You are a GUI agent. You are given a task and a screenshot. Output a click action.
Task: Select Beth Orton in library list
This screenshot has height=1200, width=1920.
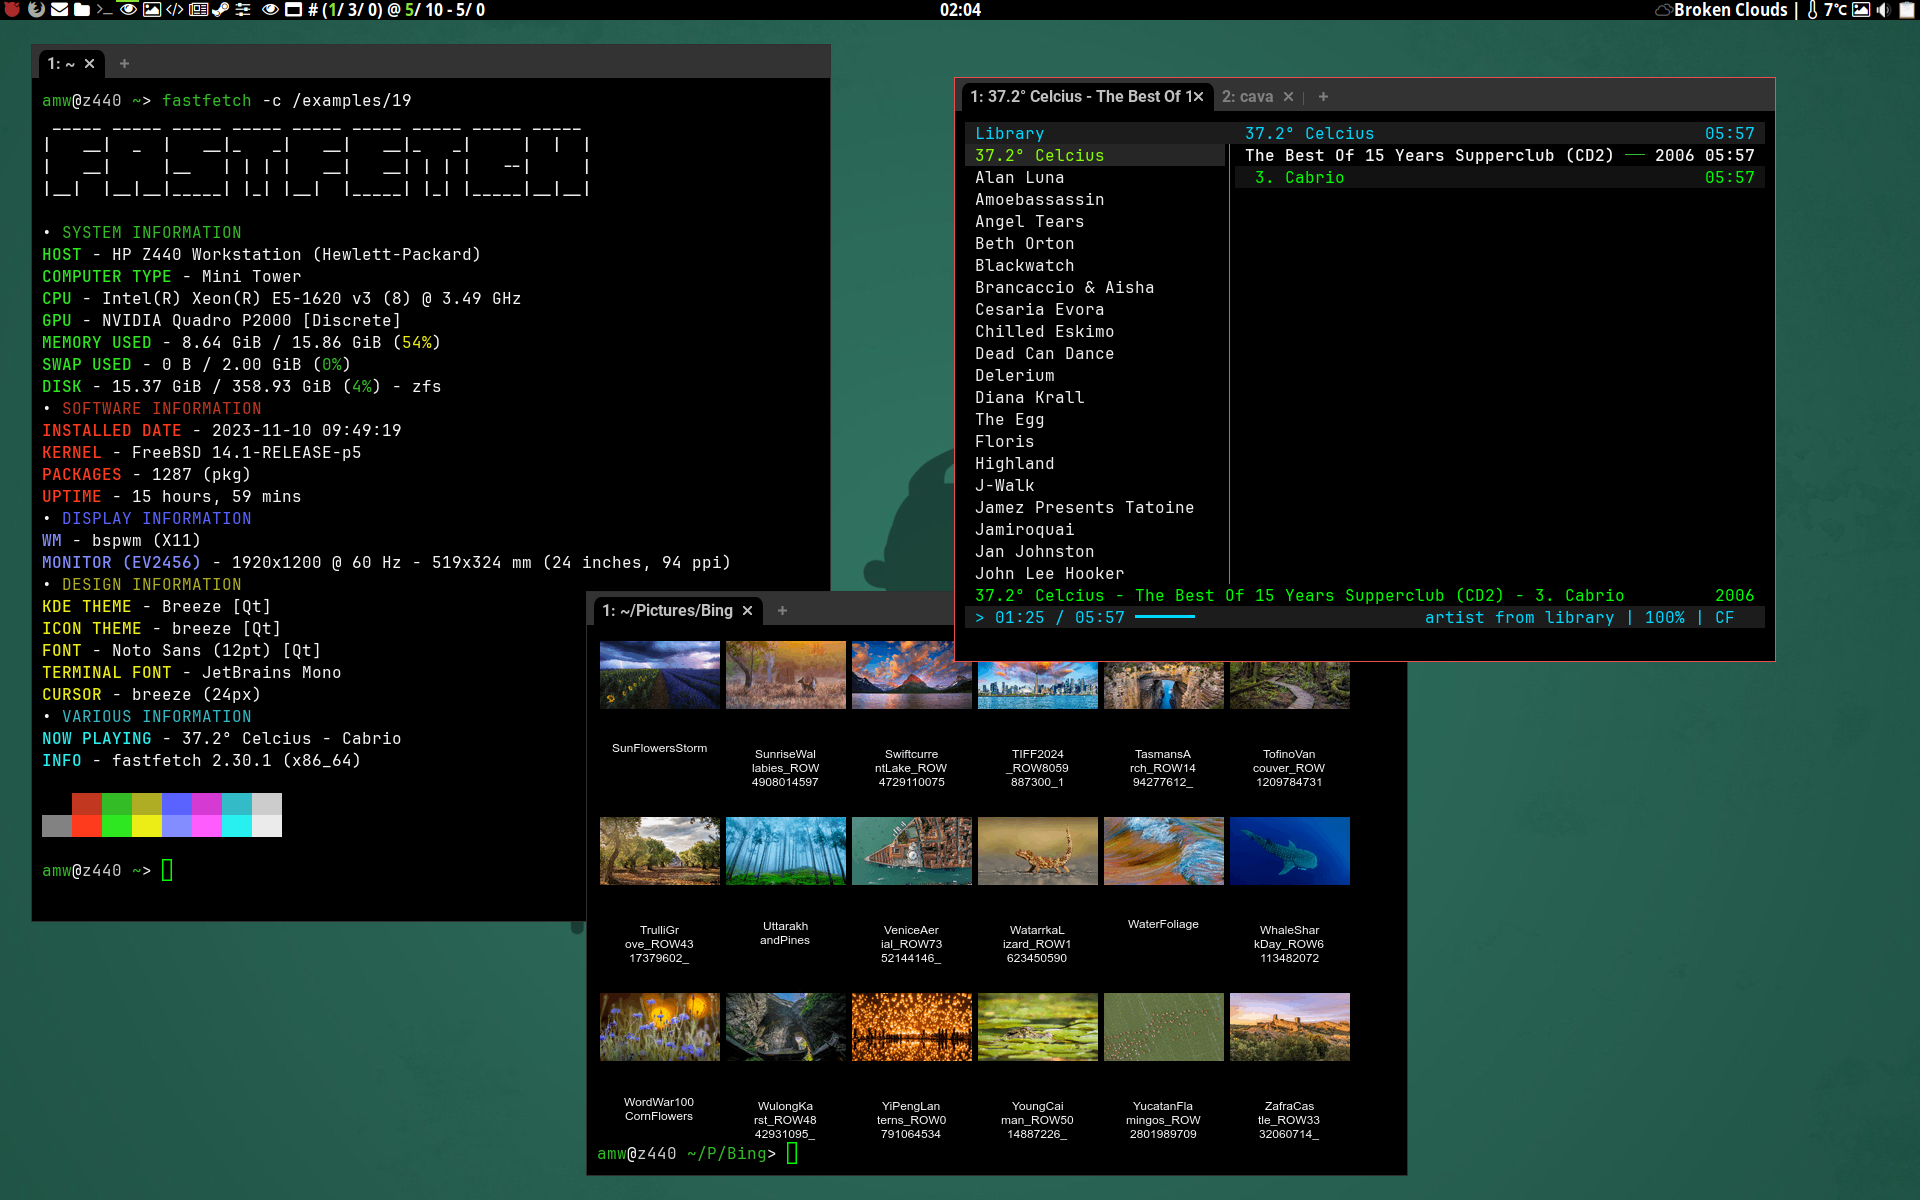coord(1025,243)
